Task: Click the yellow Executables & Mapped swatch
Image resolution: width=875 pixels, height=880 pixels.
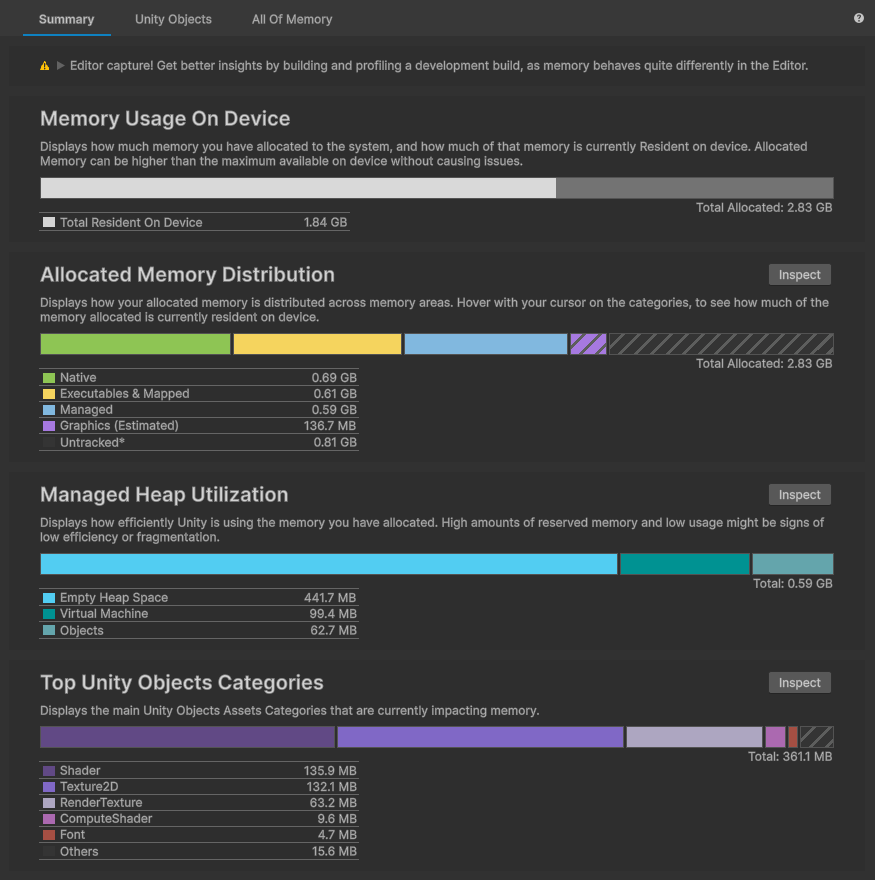Action: point(49,394)
